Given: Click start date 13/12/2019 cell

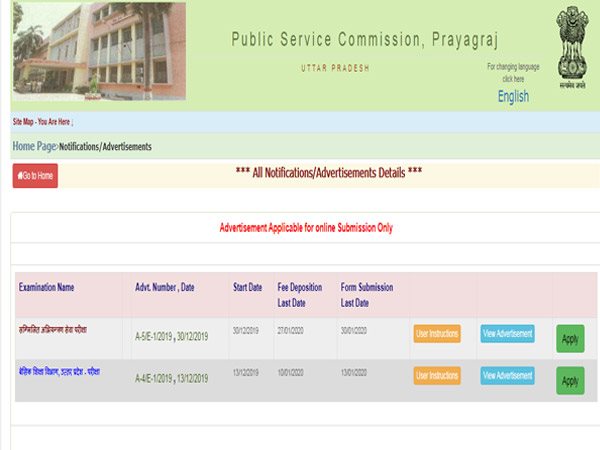Looking at the screenshot, I should pos(246,372).
